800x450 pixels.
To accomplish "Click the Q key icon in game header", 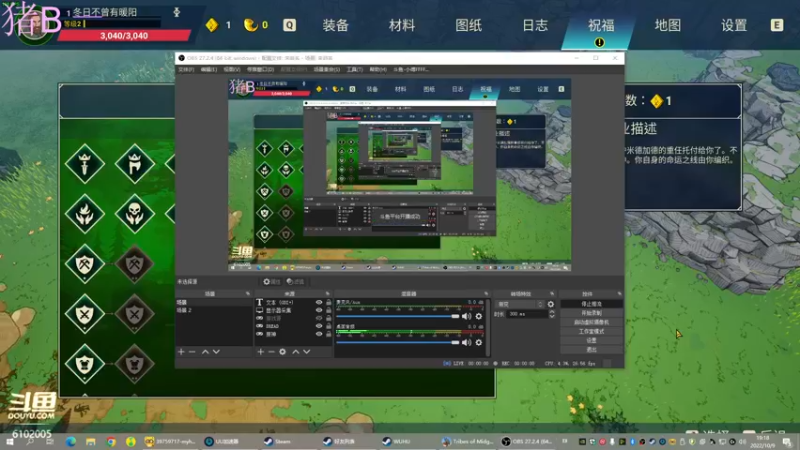I will click(289, 25).
